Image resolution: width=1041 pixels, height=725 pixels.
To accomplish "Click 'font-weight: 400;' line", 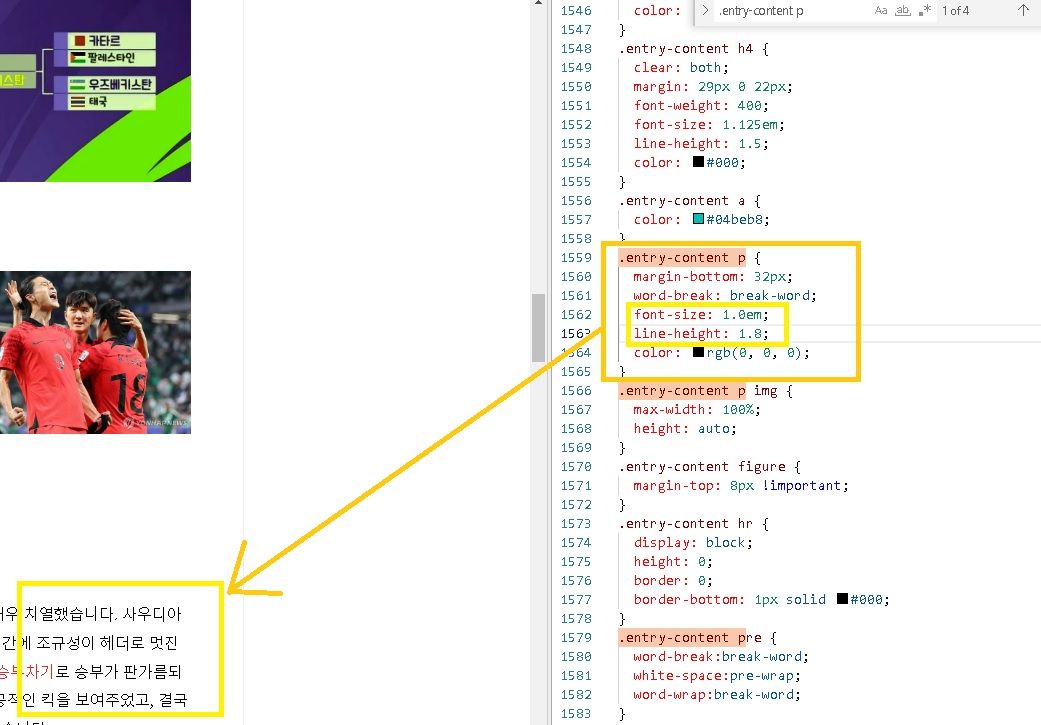I will (x=701, y=106).
